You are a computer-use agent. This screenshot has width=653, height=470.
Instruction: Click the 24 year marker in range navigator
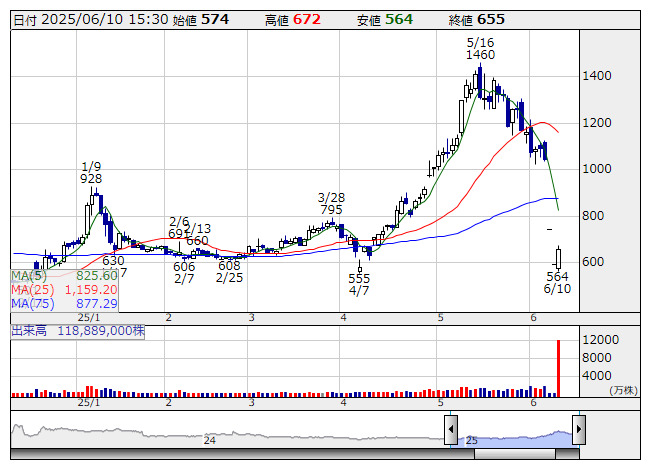coord(209,440)
